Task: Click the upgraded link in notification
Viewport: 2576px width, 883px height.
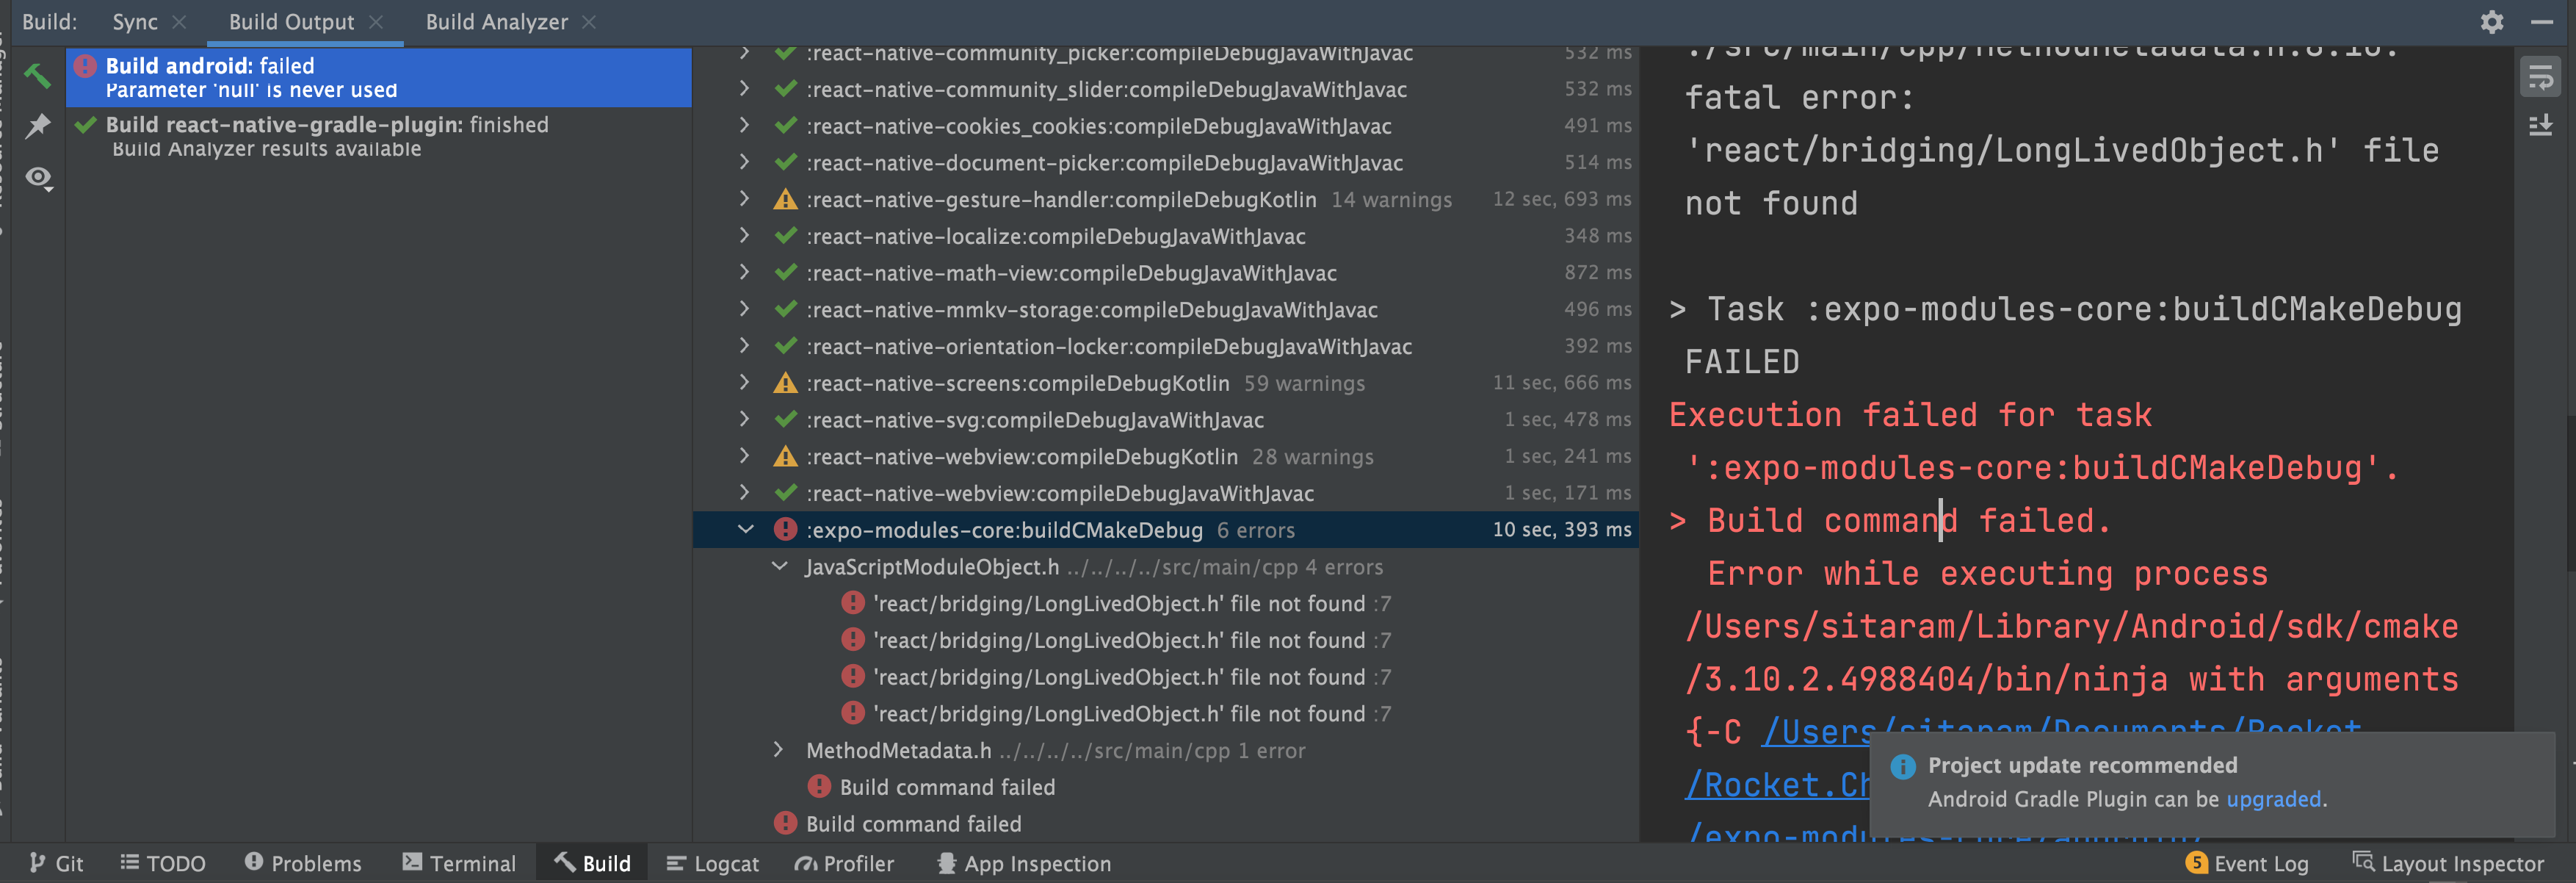Action: pos(2273,799)
